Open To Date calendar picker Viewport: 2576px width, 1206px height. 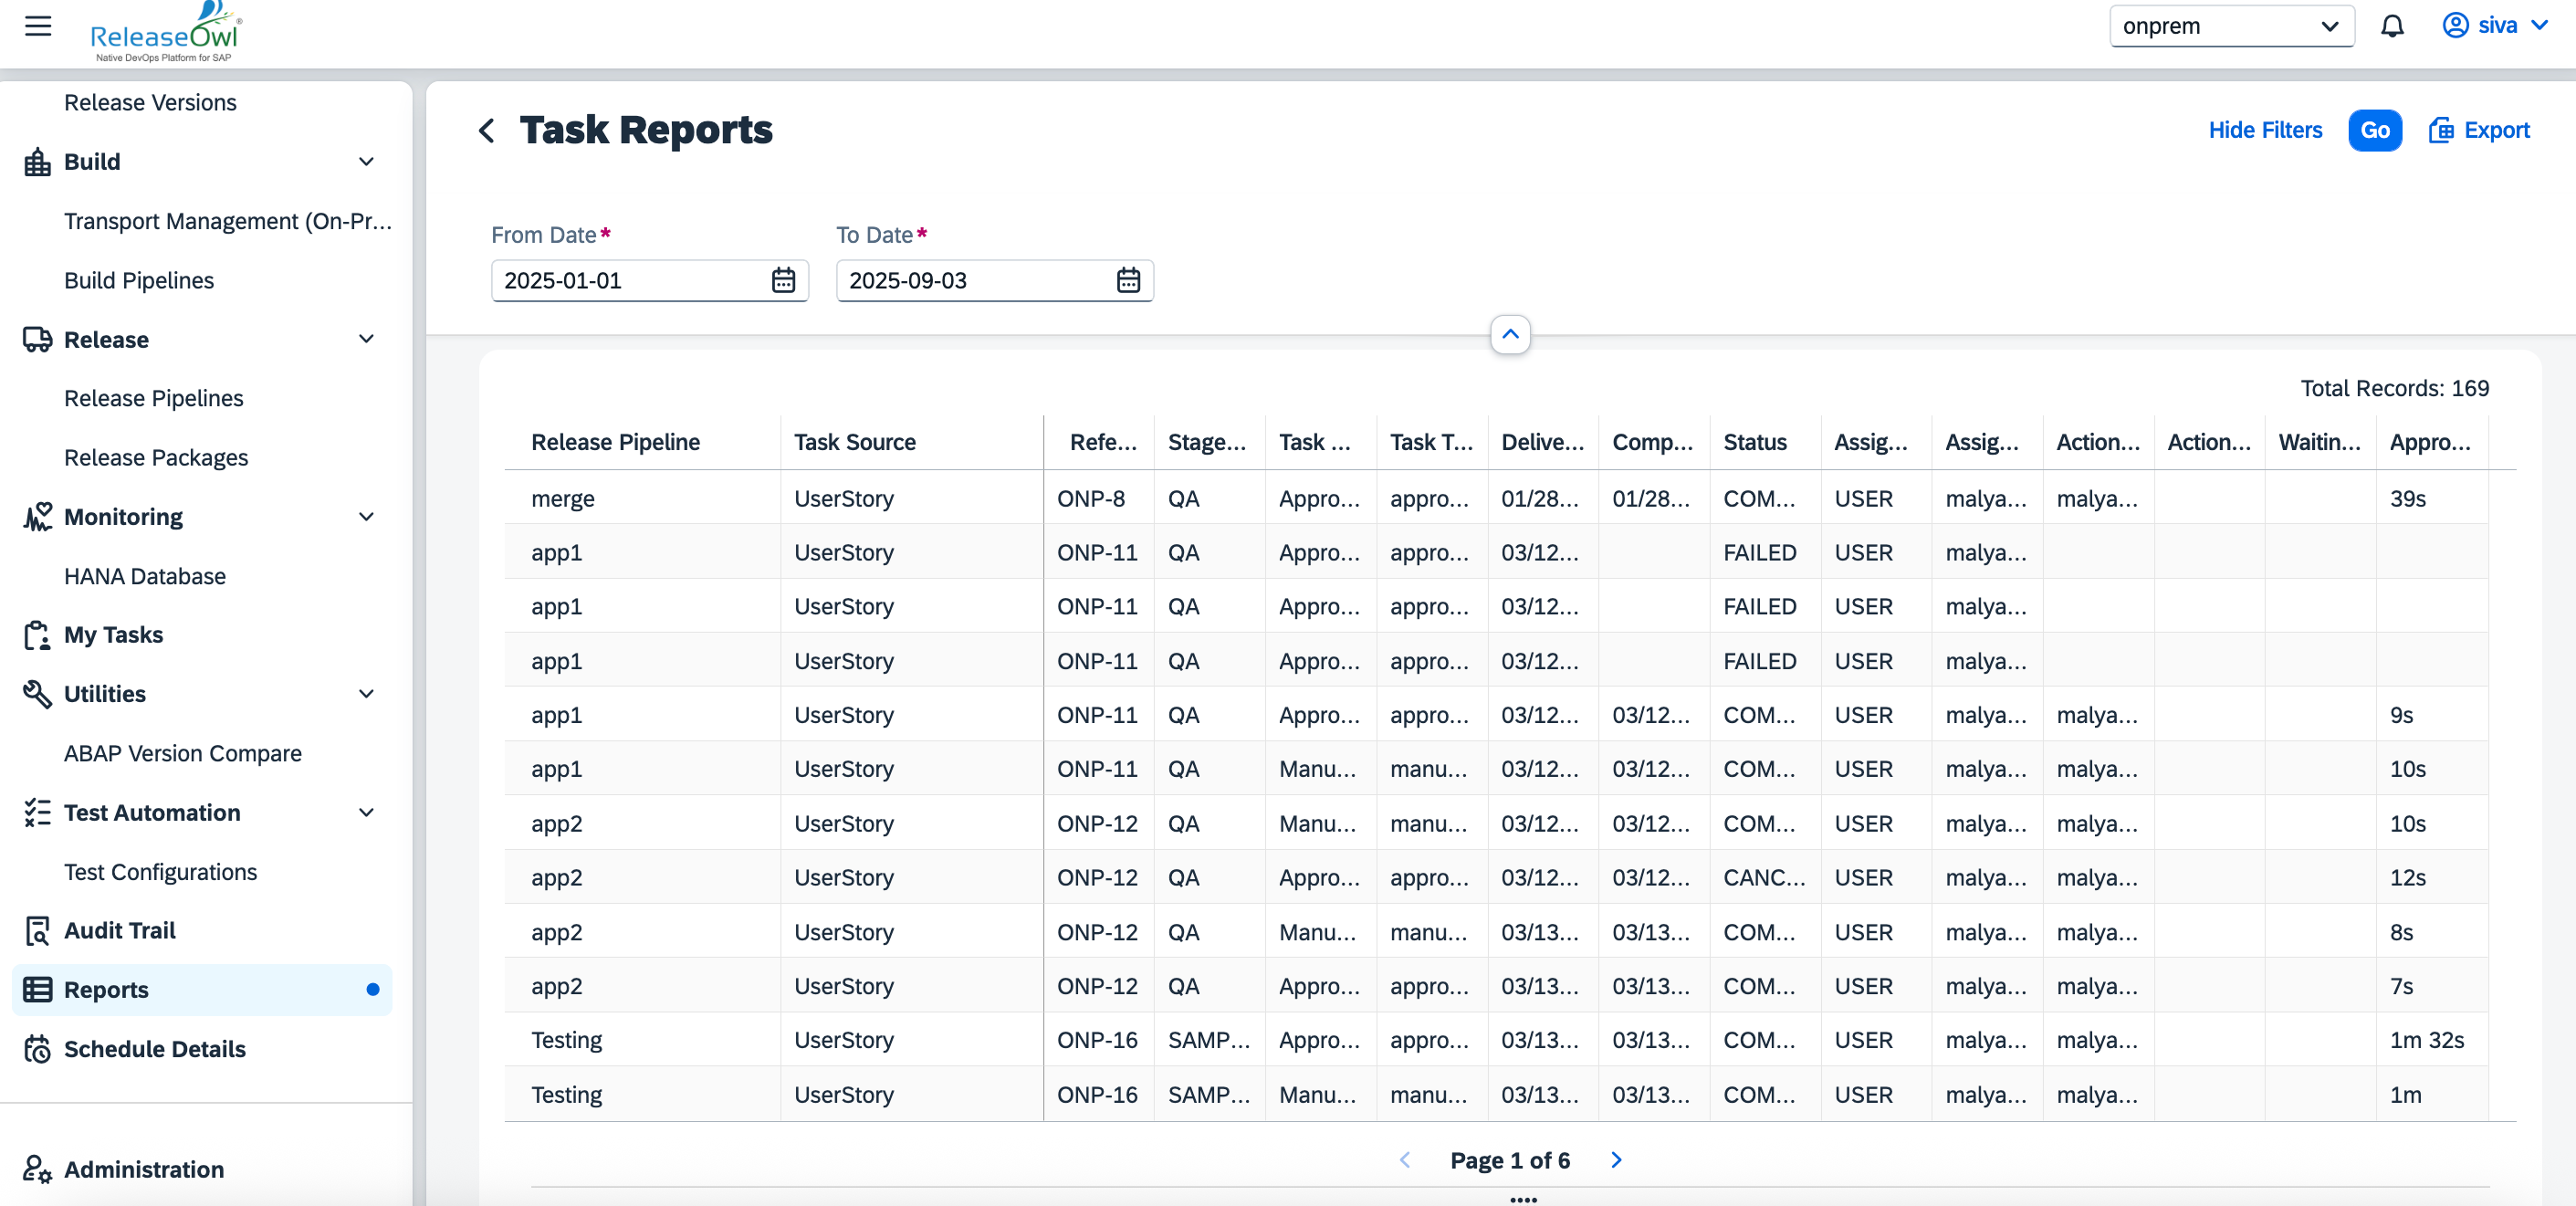click(x=1128, y=281)
